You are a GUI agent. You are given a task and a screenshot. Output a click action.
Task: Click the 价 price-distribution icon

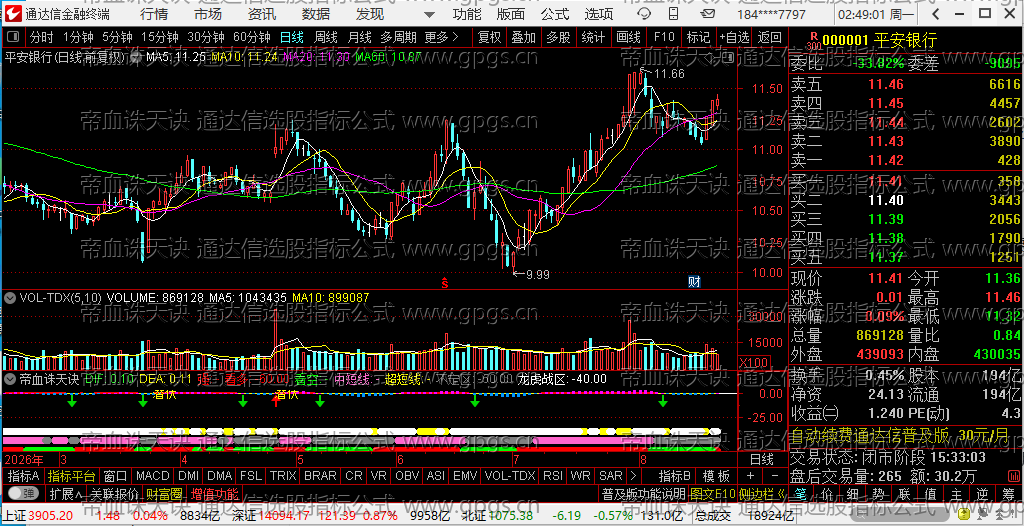[x=827, y=492]
